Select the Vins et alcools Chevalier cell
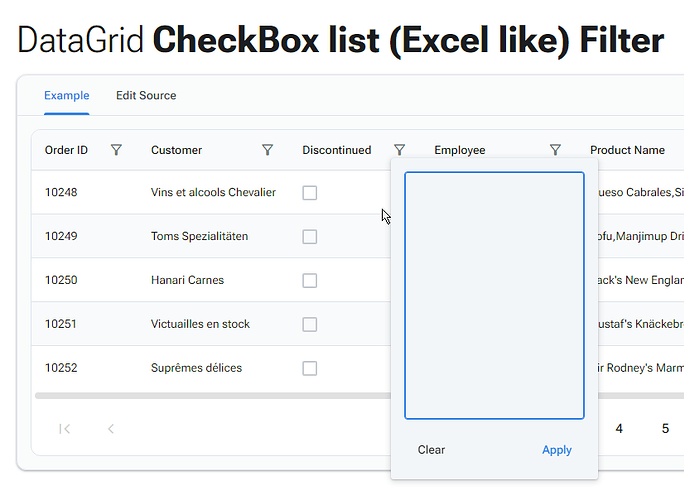Screen dimensions: 684x500 [x=213, y=192]
